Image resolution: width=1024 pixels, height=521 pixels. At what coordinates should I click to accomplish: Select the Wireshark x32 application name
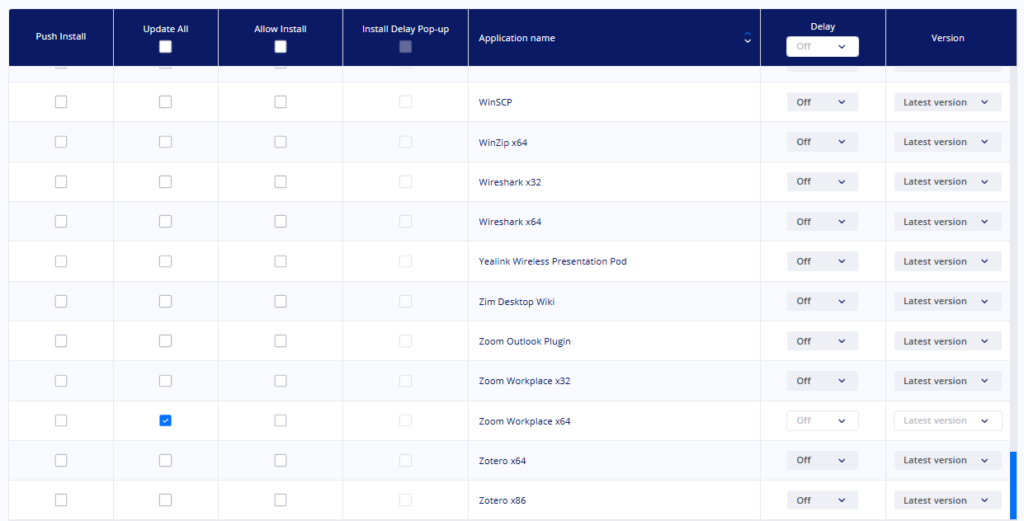click(509, 182)
